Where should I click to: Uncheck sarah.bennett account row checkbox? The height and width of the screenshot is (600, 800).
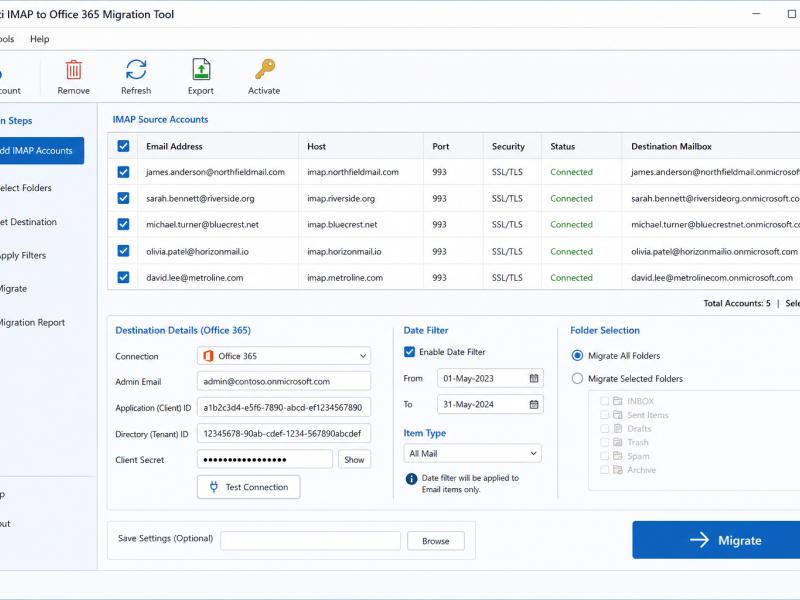pyautogui.click(x=123, y=198)
